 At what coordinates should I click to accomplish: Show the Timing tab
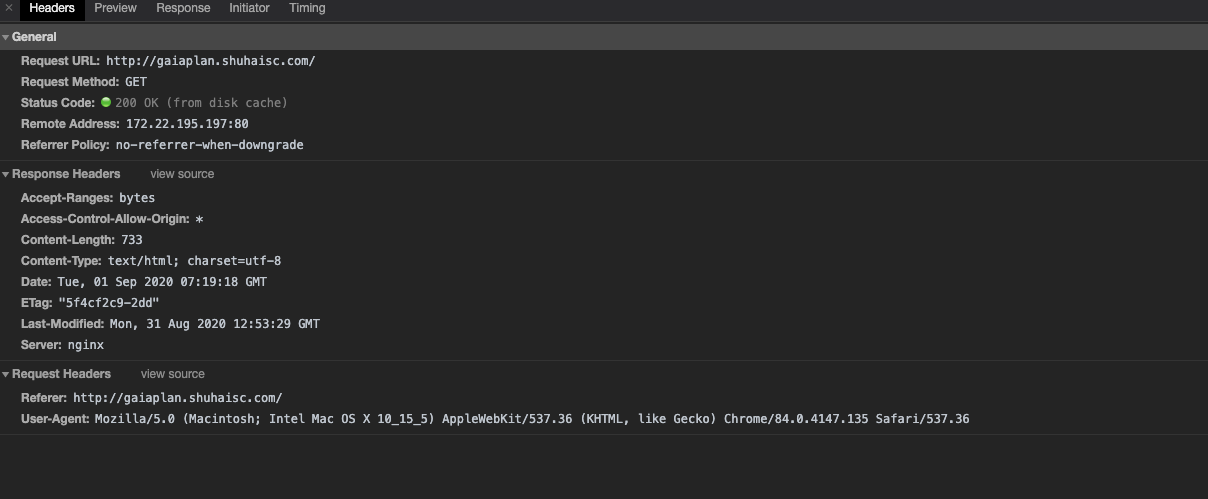click(307, 8)
